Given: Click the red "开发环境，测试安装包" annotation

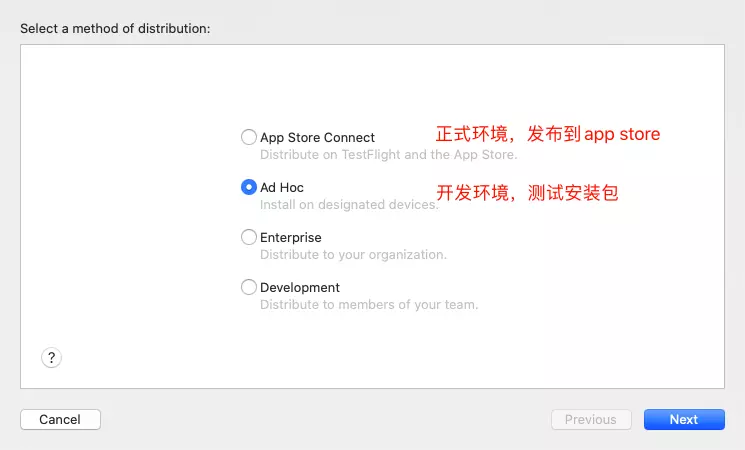Looking at the screenshot, I should pos(527,193).
